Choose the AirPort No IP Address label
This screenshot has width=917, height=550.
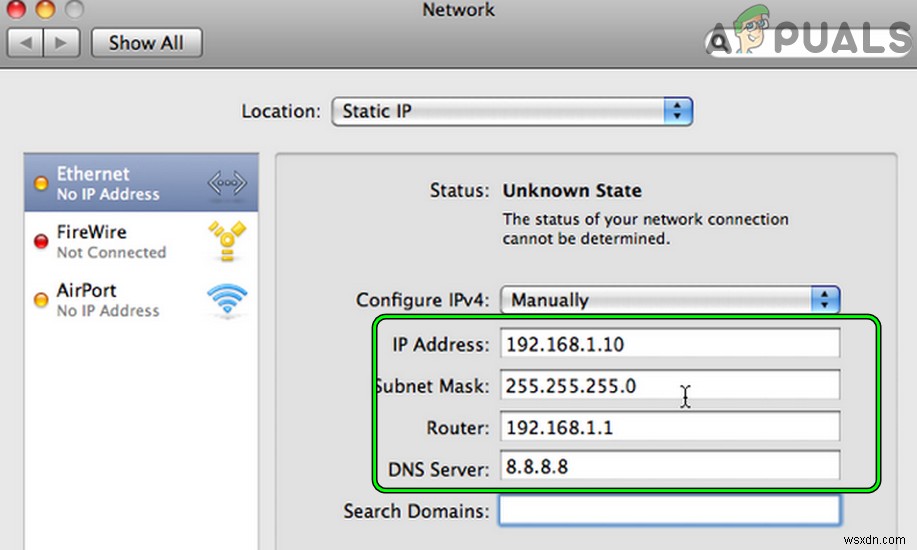click(107, 300)
